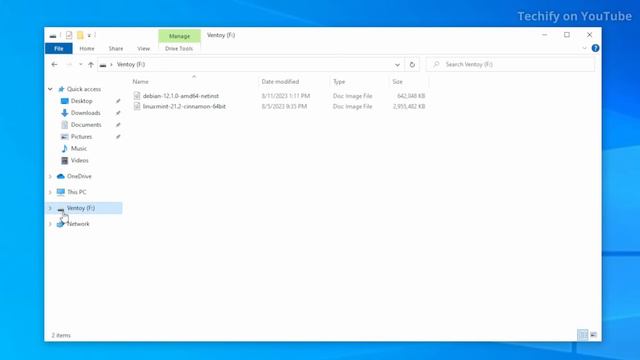Go up one folder level
This screenshot has width=640, height=360.
point(91,64)
